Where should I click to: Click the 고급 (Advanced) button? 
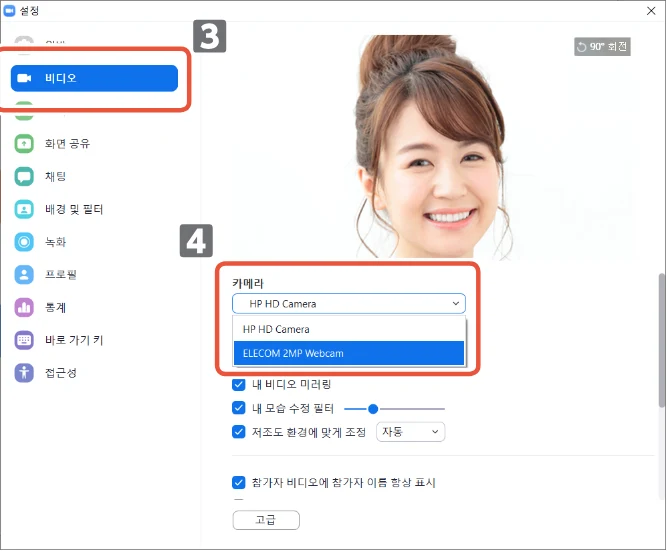point(266,520)
